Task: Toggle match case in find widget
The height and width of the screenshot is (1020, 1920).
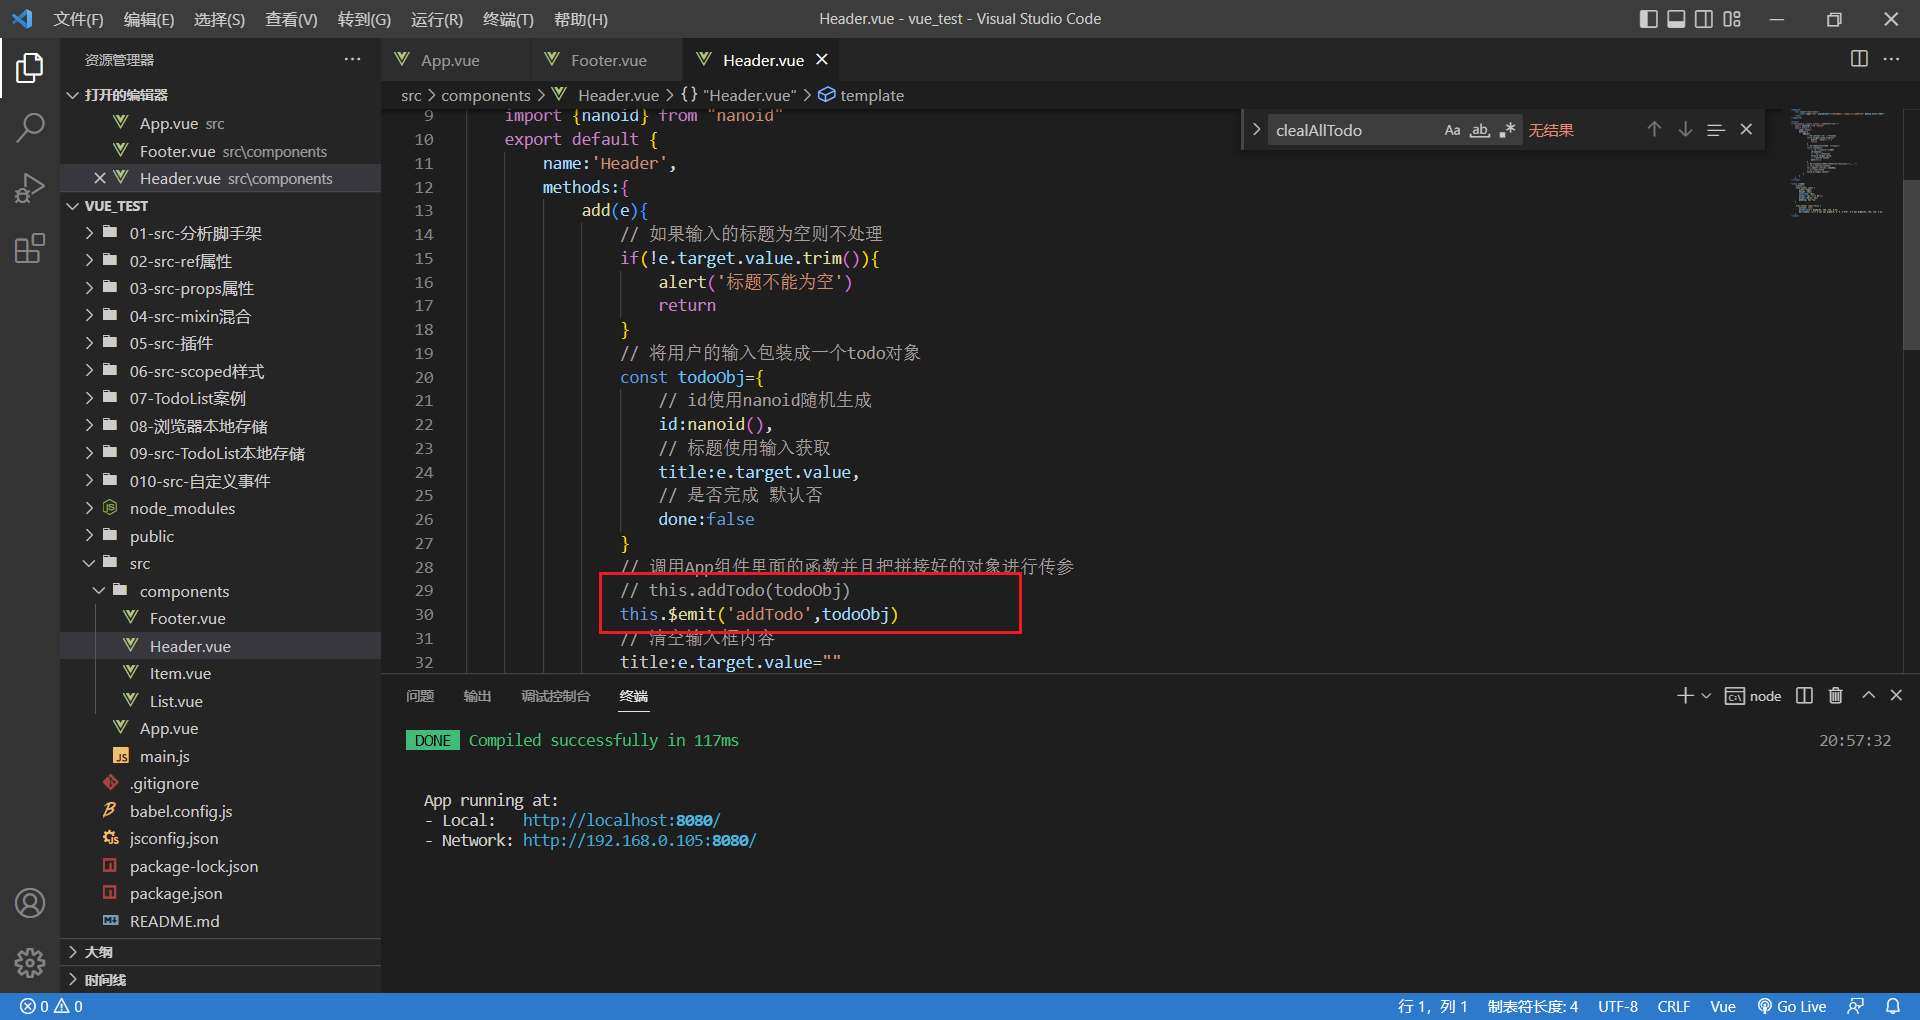Action: [1452, 130]
